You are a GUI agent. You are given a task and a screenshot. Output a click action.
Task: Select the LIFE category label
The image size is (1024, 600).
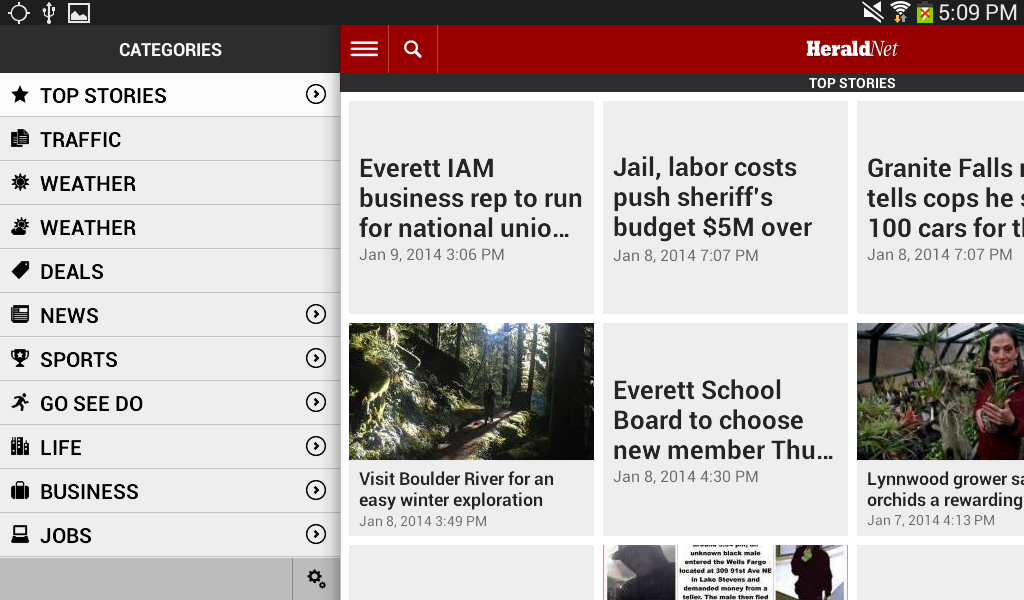(x=61, y=447)
